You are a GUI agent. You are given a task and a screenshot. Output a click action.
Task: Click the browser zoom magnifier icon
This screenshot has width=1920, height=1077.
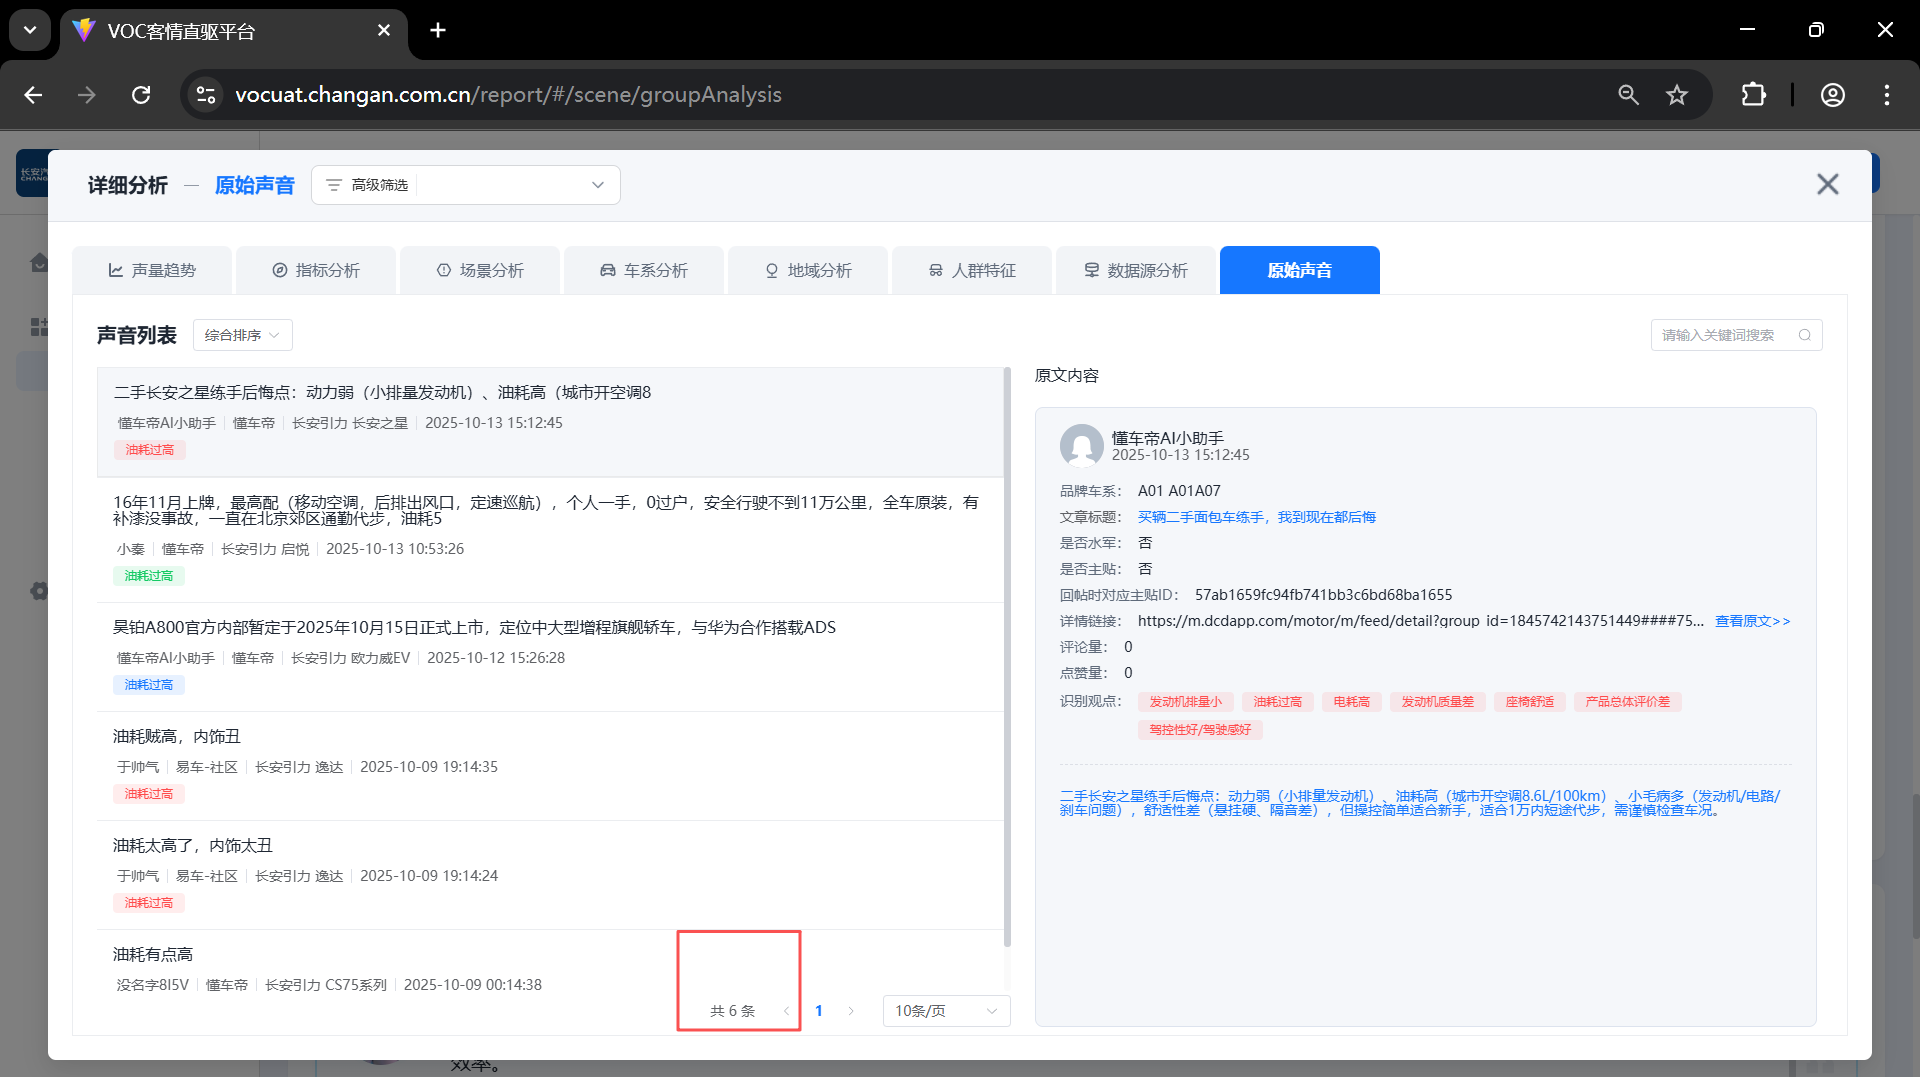(1628, 95)
